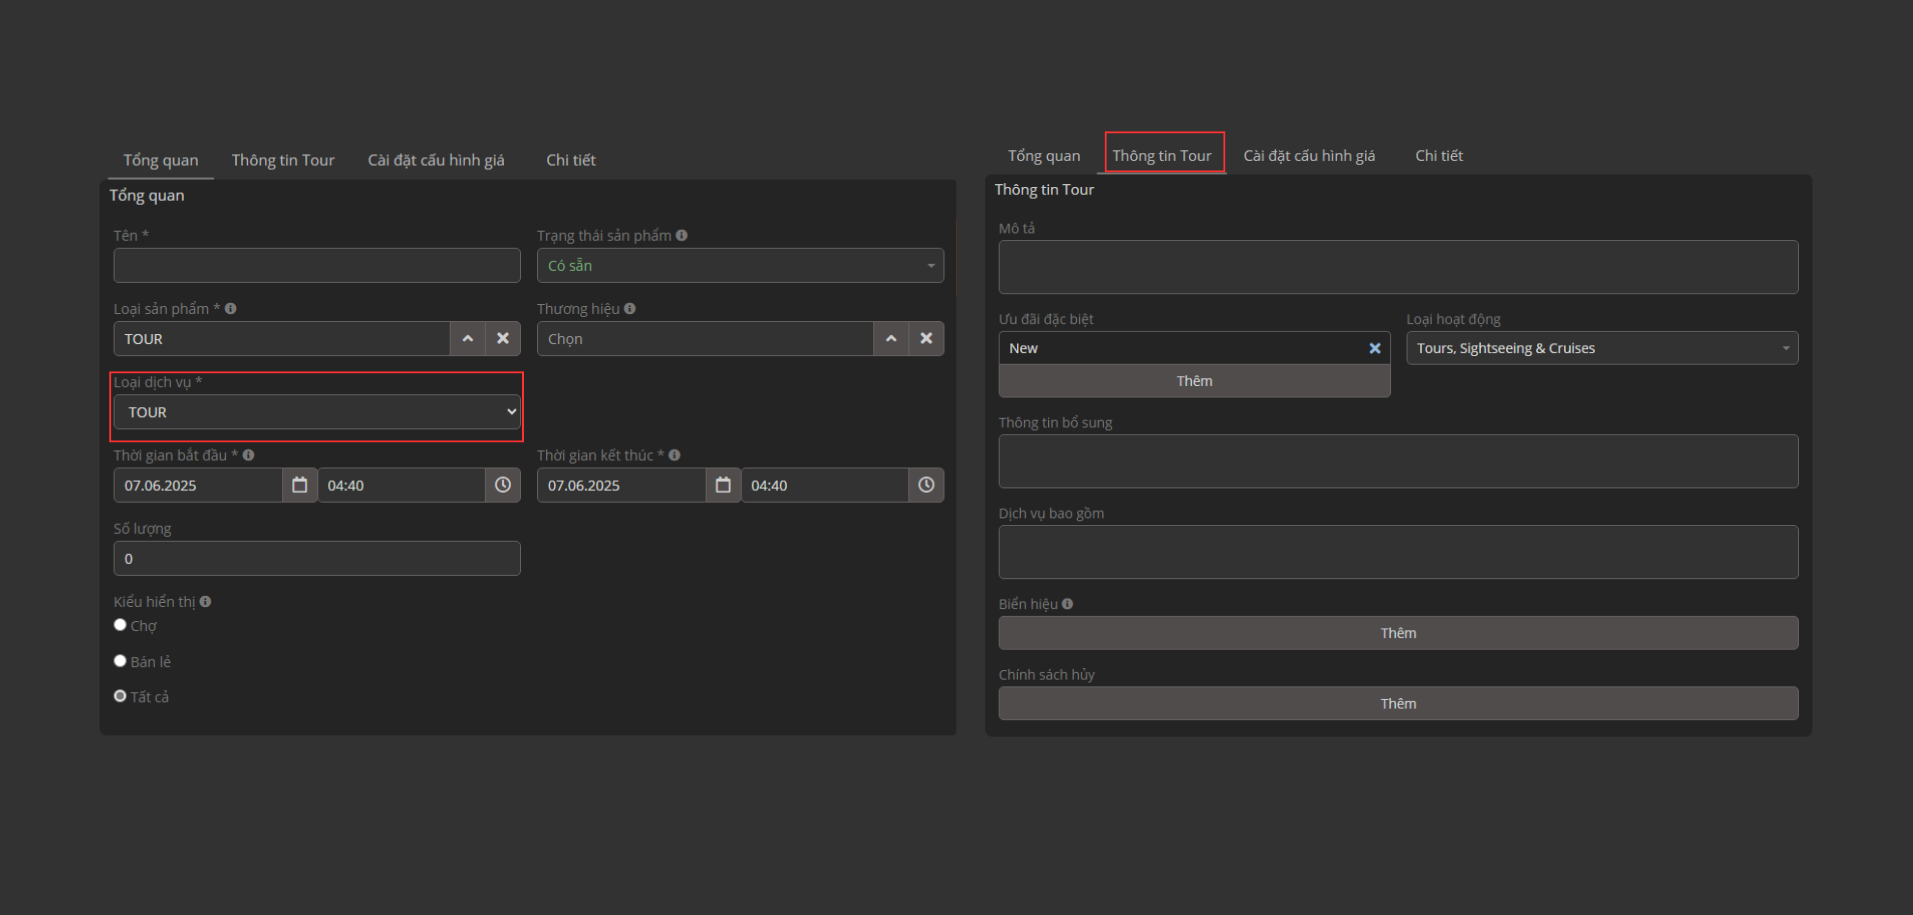Show info tooltip for Trạng thái sản phẩm
This screenshot has width=1913, height=915.
coord(681,236)
